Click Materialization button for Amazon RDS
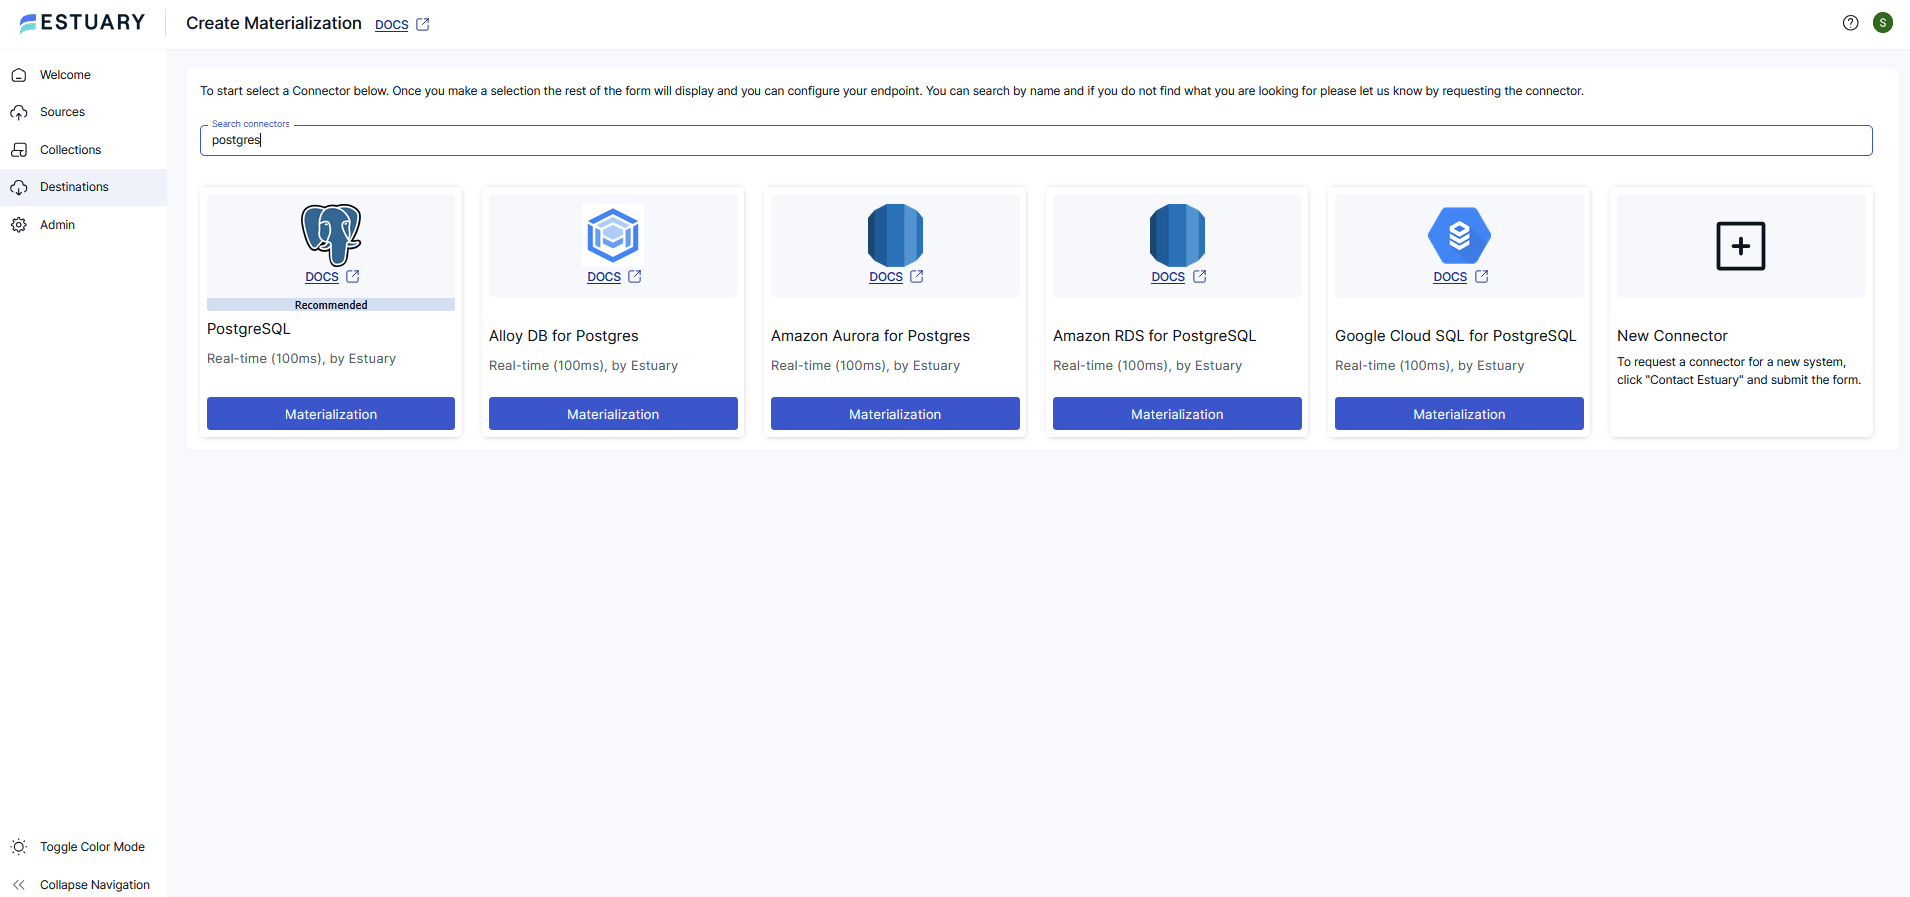Viewport: 1910px width, 897px height. (1177, 414)
